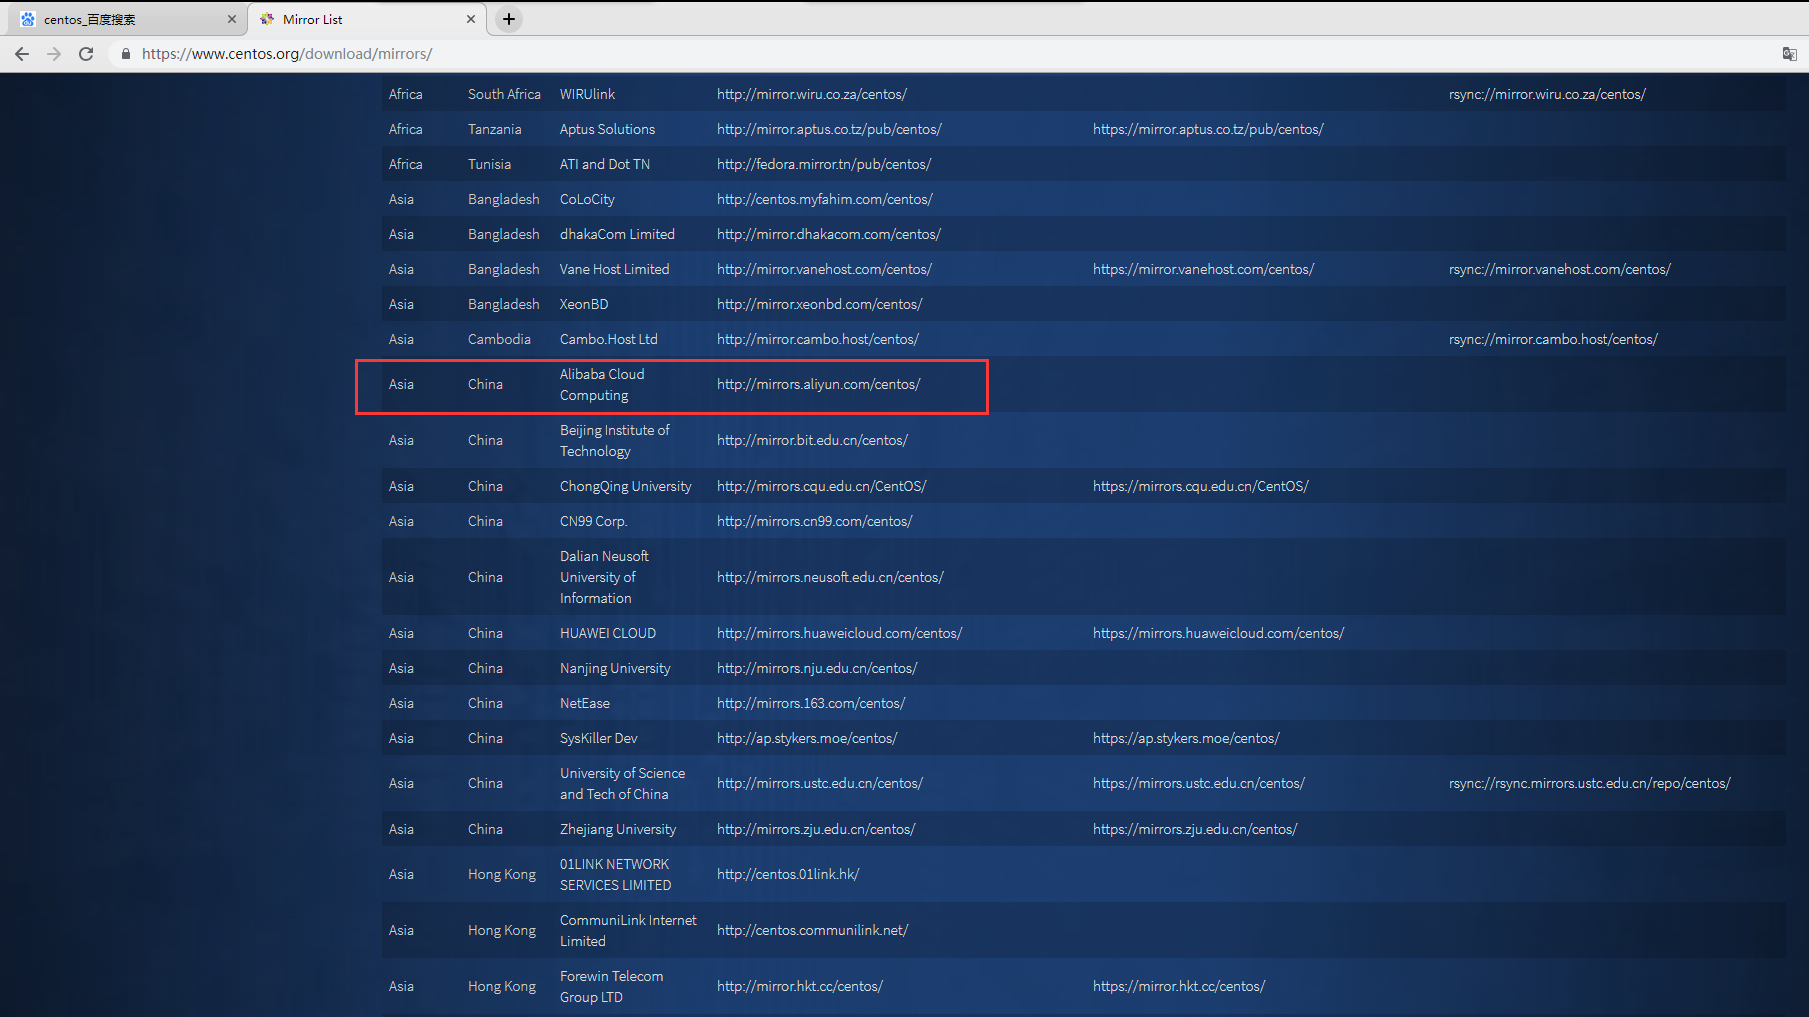Open http://mirror.hkt.cc/centos/ link

(800, 986)
